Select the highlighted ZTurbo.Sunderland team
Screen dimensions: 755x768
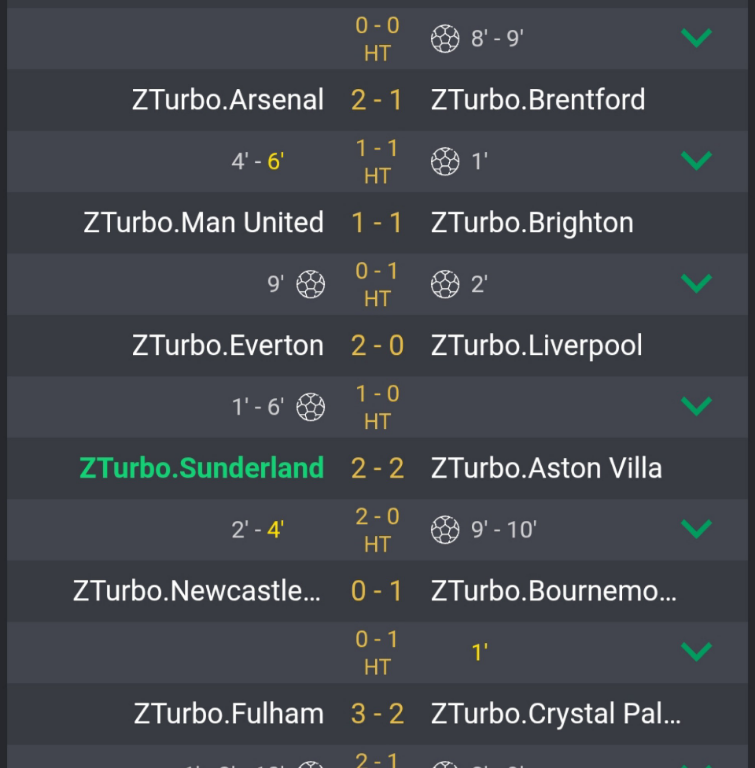202,468
